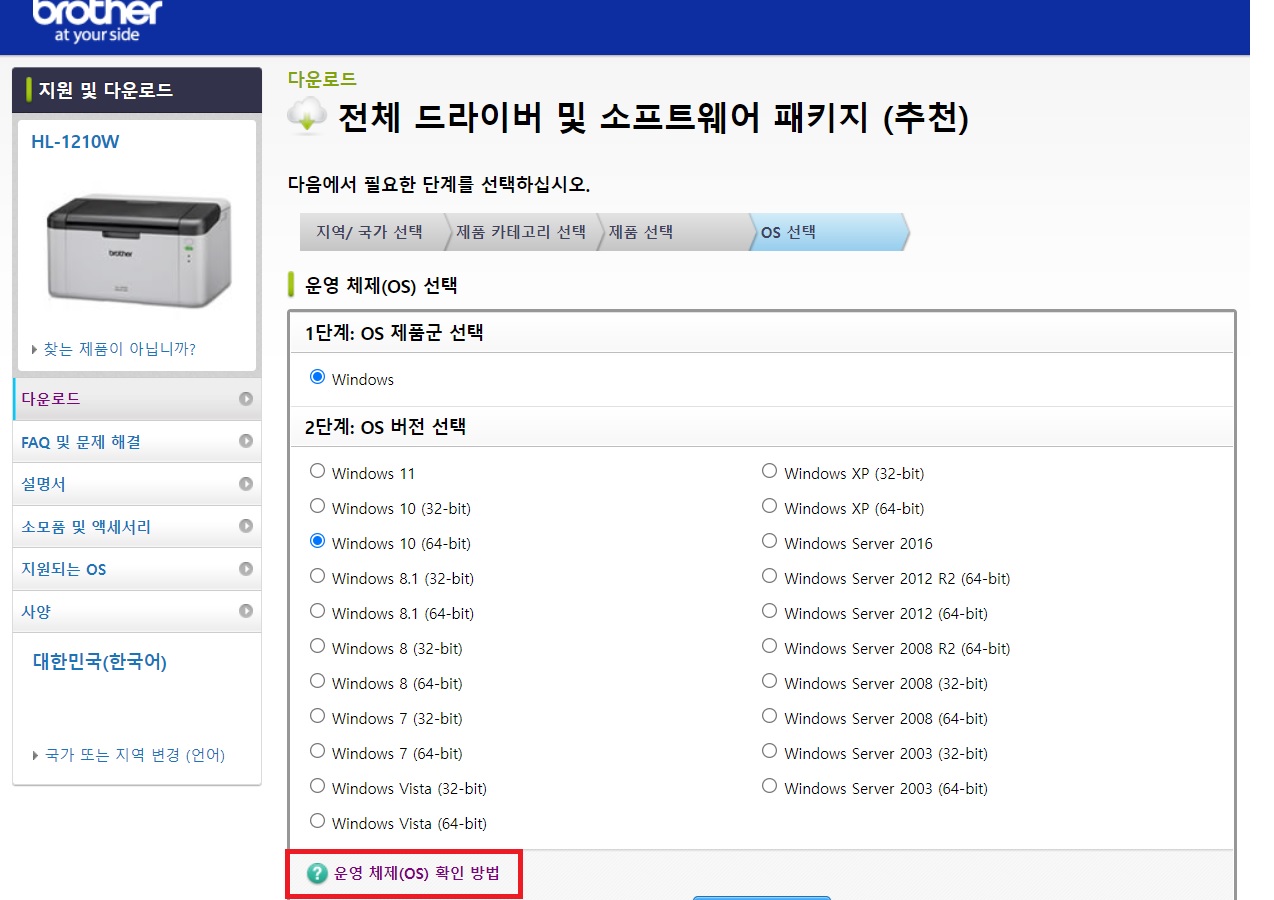The image size is (1274, 900).
Task: Click the arrow icon beside 설명서
Action: tap(246, 484)
